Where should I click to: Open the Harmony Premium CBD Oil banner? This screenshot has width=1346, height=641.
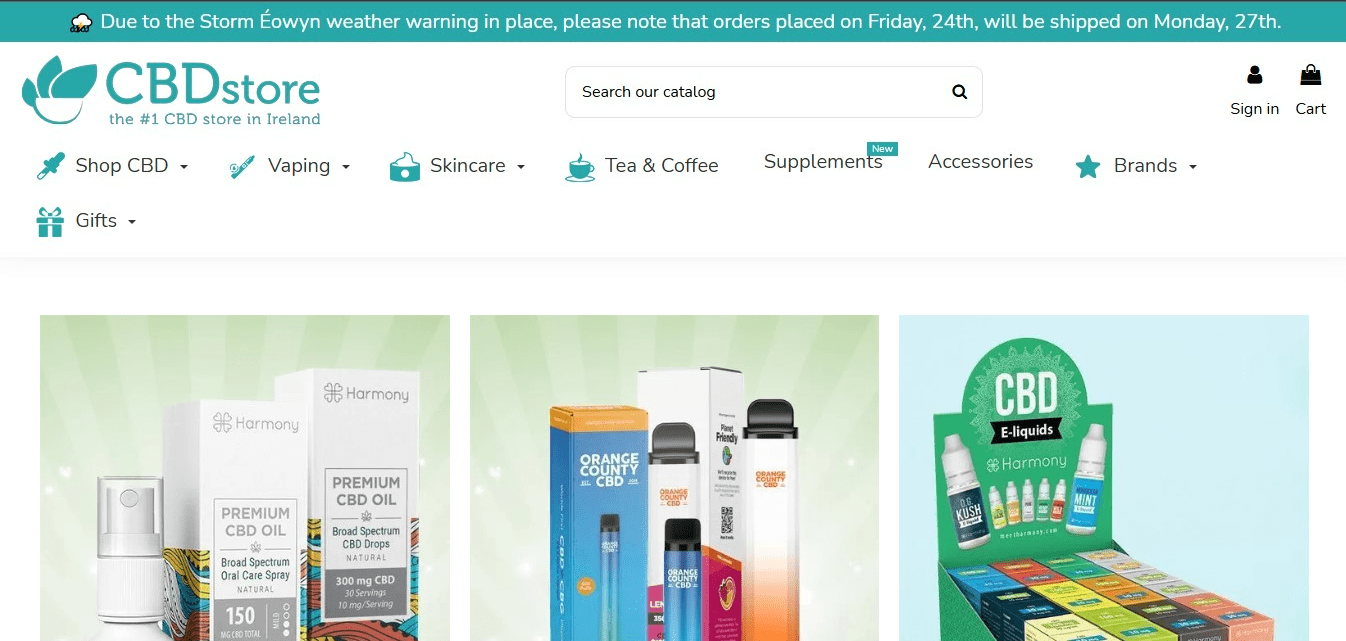coord(245,478)
